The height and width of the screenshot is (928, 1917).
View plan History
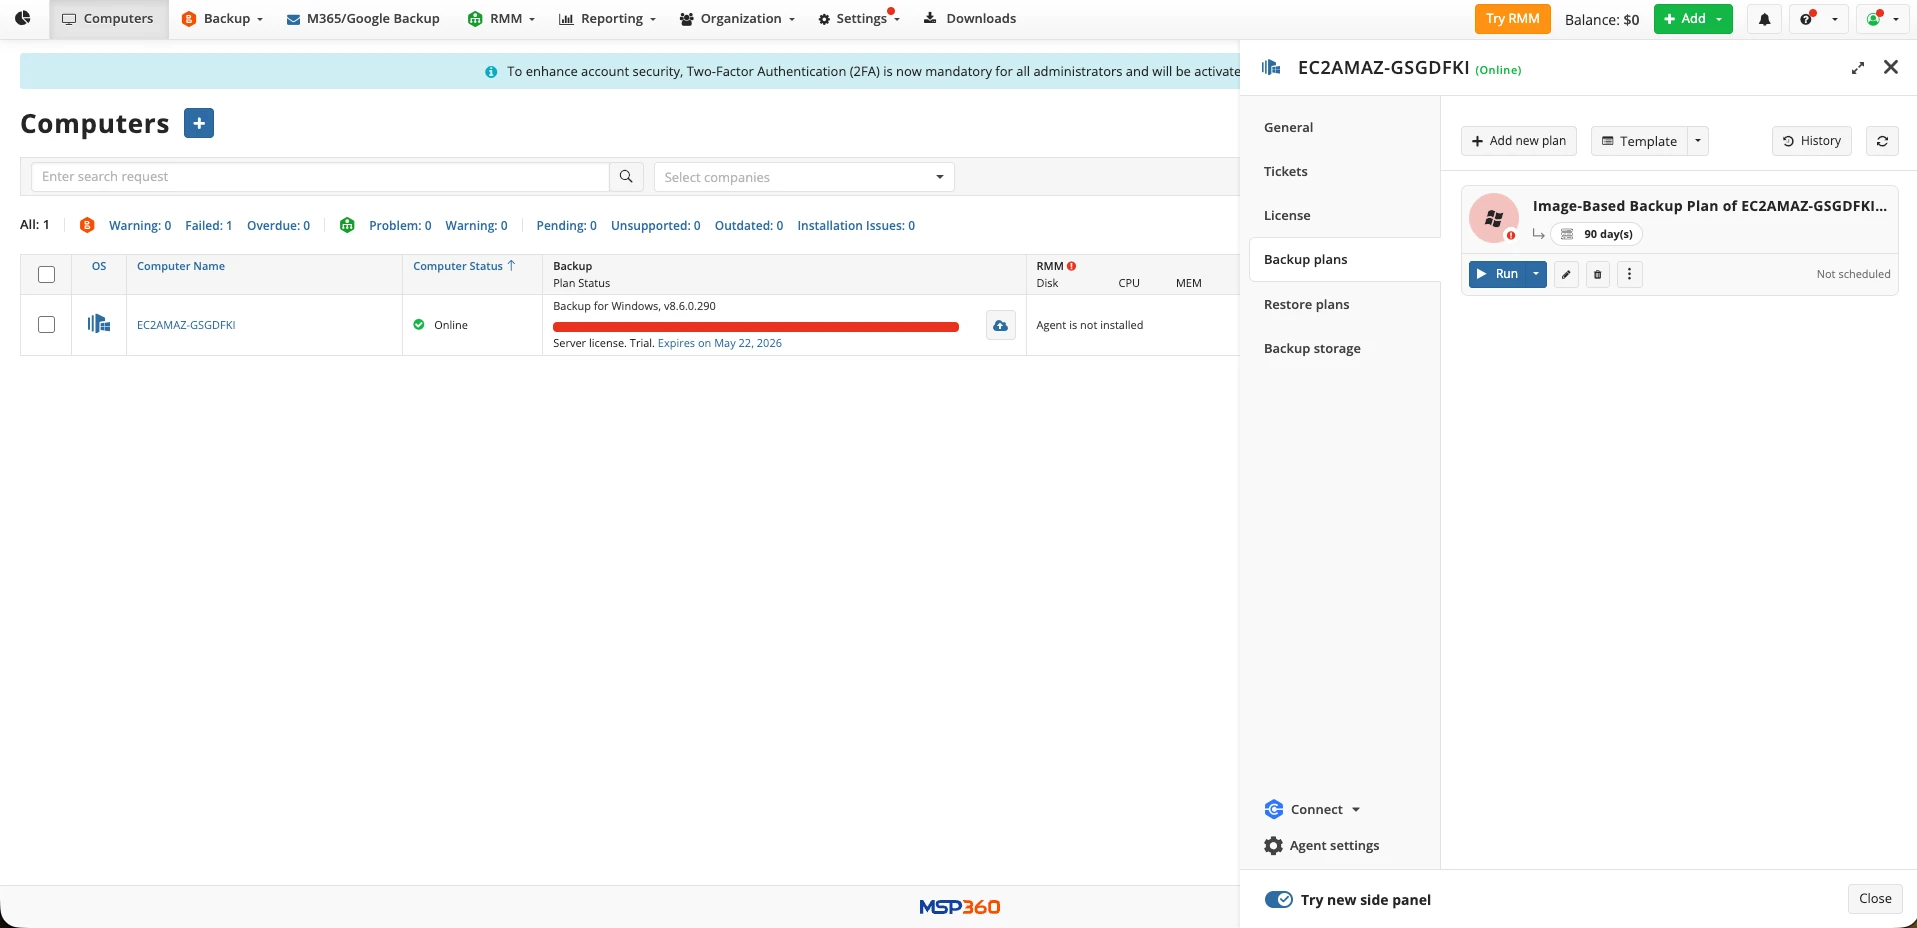click(x=1812, y=141)
